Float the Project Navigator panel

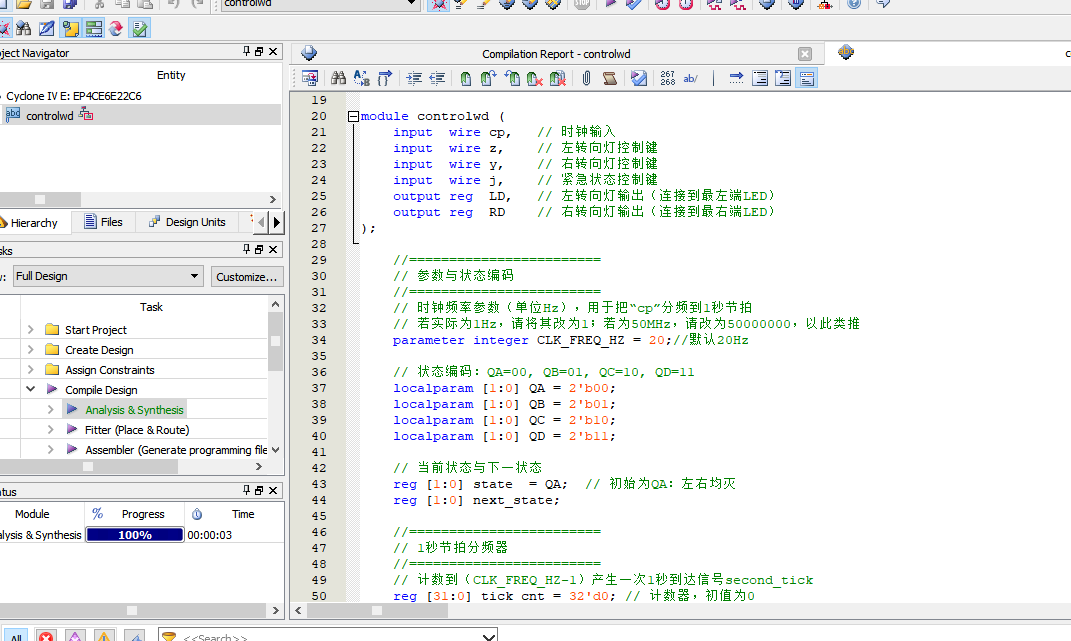click(x=260, y=51)
